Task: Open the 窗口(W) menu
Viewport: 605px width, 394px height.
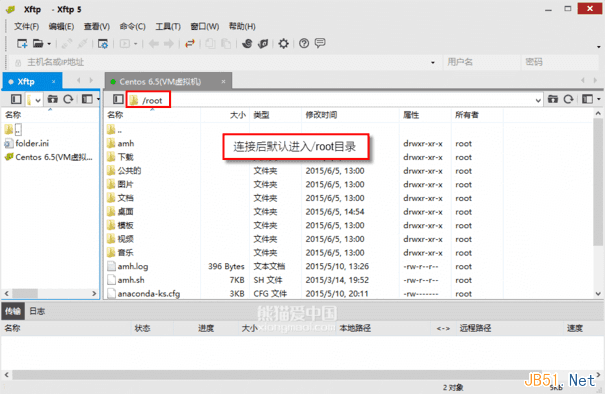Action: point(205,26)
